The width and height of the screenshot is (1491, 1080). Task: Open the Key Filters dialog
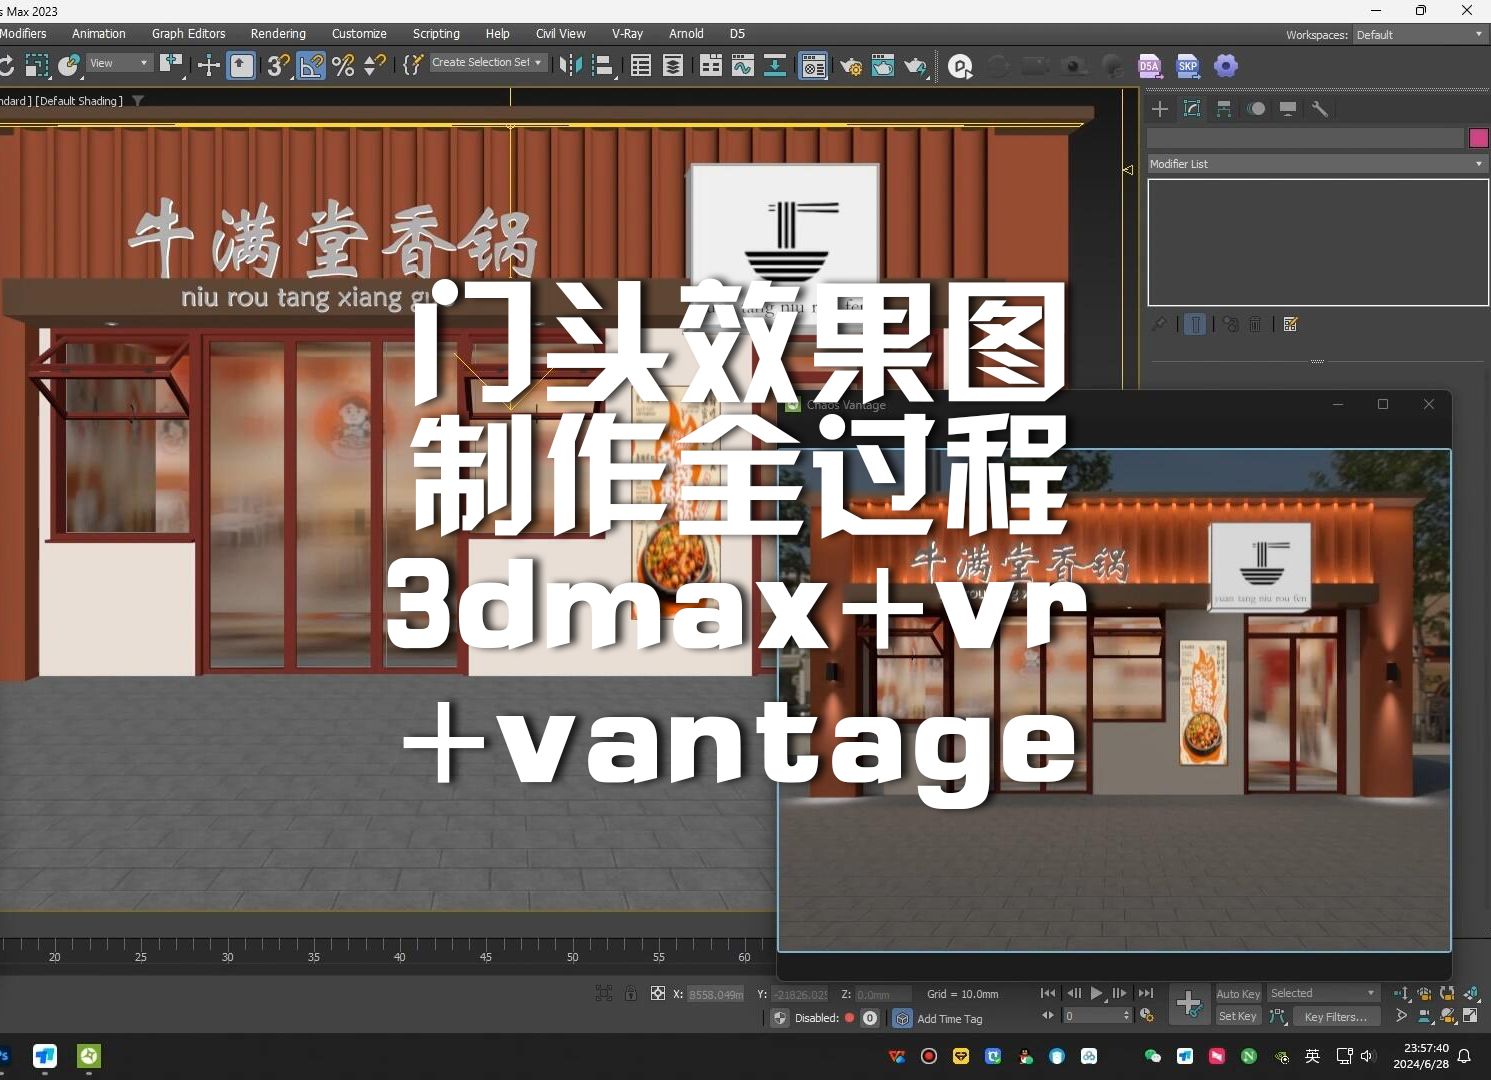(1336, 1017)
